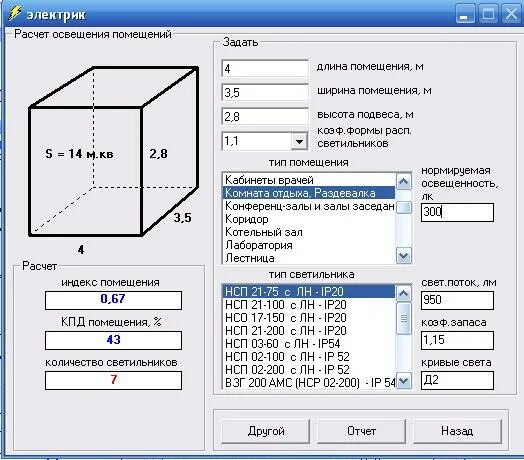Click the нормируемая освещенность field showing 300

pos(457,212)
